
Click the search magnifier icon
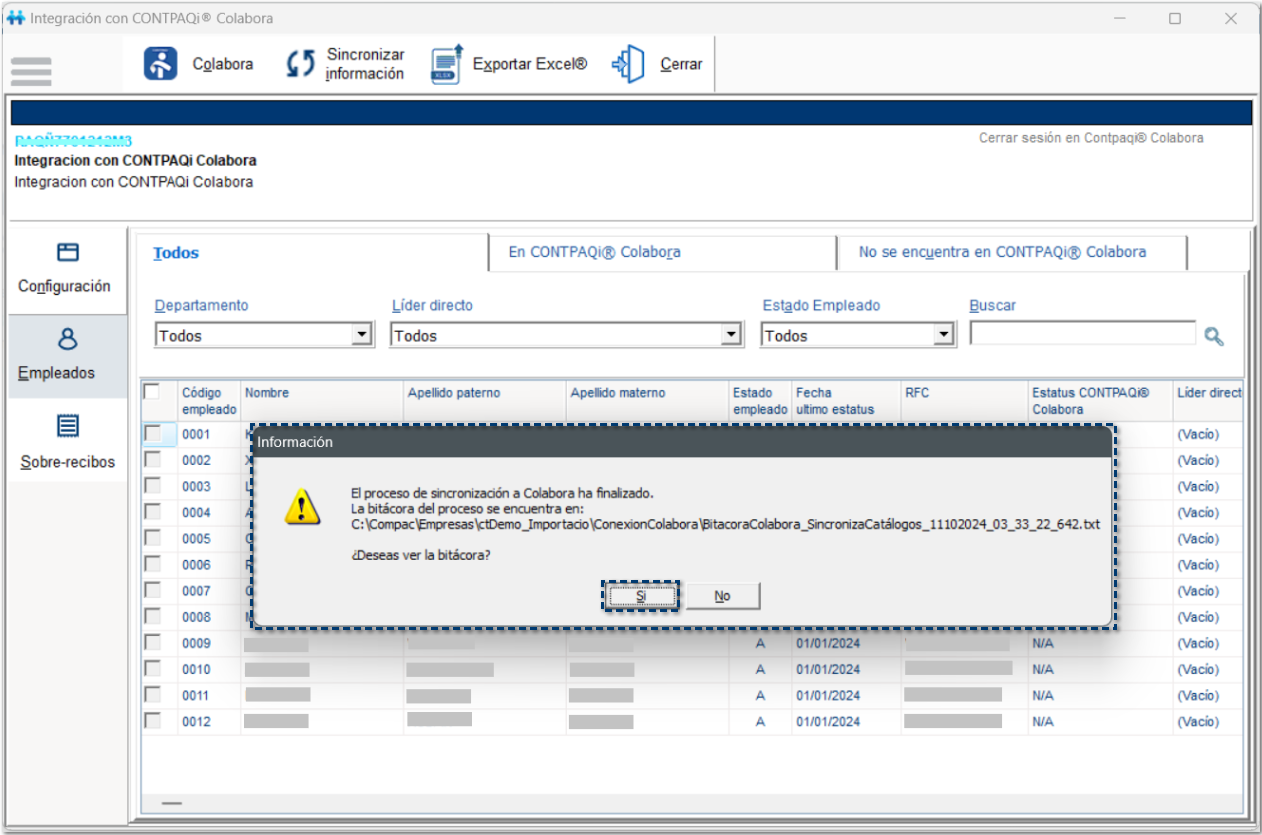click(1214, 337)
